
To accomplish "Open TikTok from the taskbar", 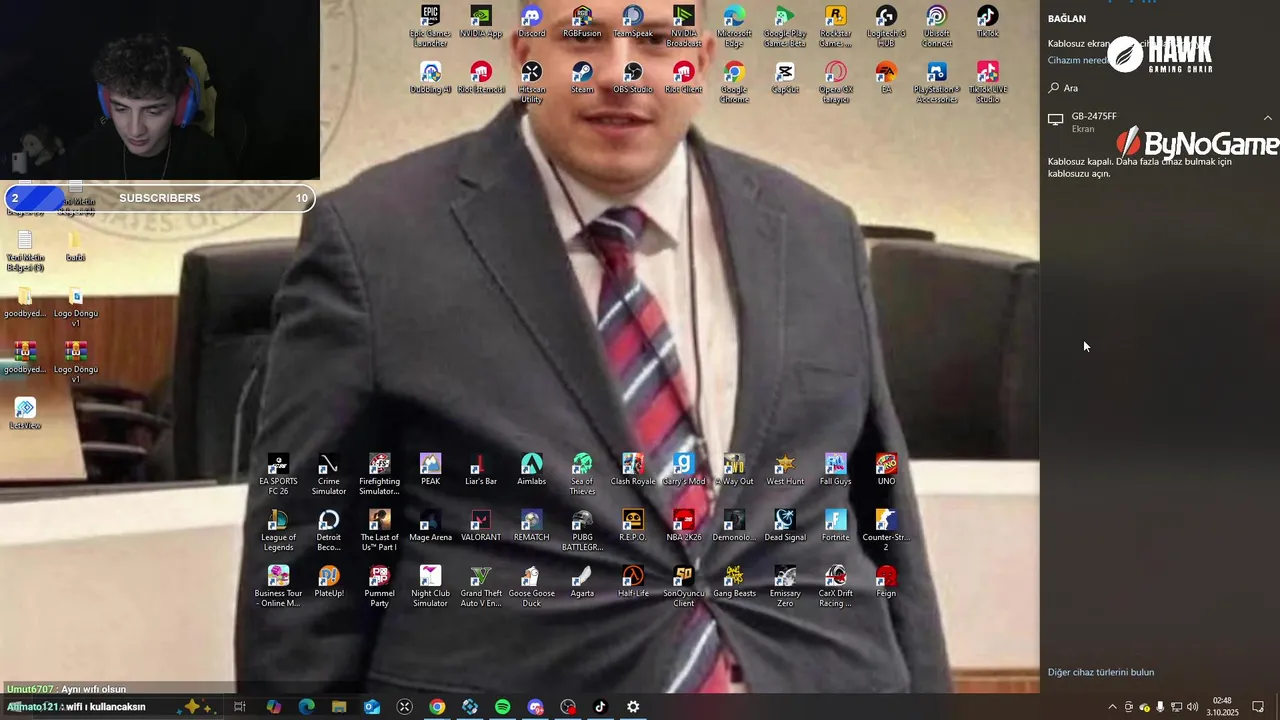I will click(x=600, y=707).
